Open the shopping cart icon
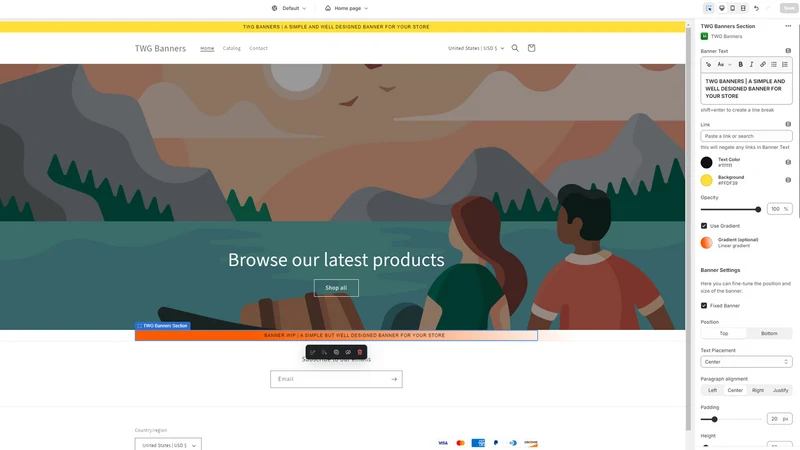 [531, 48]
